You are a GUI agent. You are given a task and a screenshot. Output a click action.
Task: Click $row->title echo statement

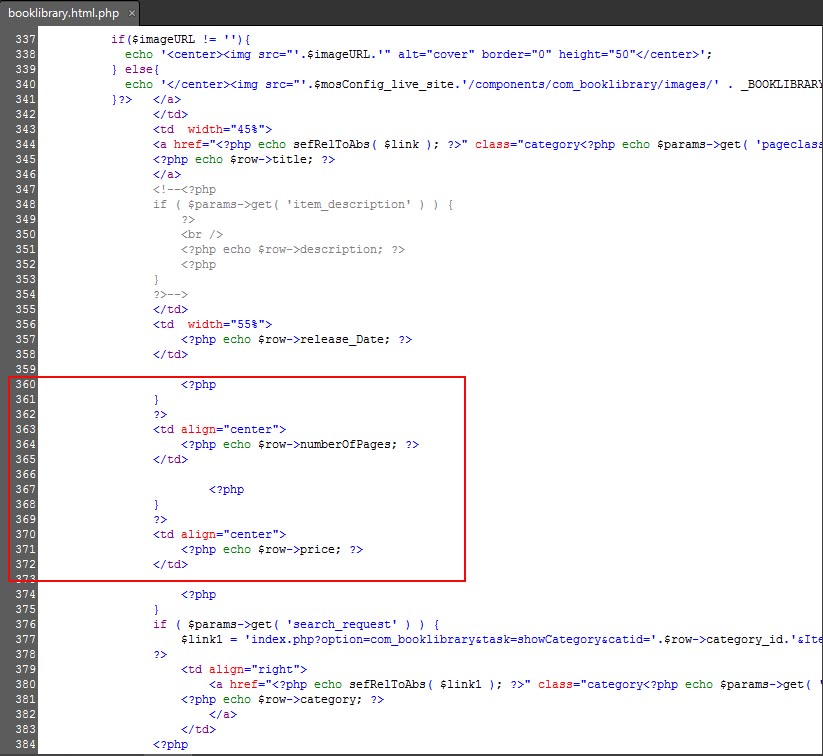point(244,159)
